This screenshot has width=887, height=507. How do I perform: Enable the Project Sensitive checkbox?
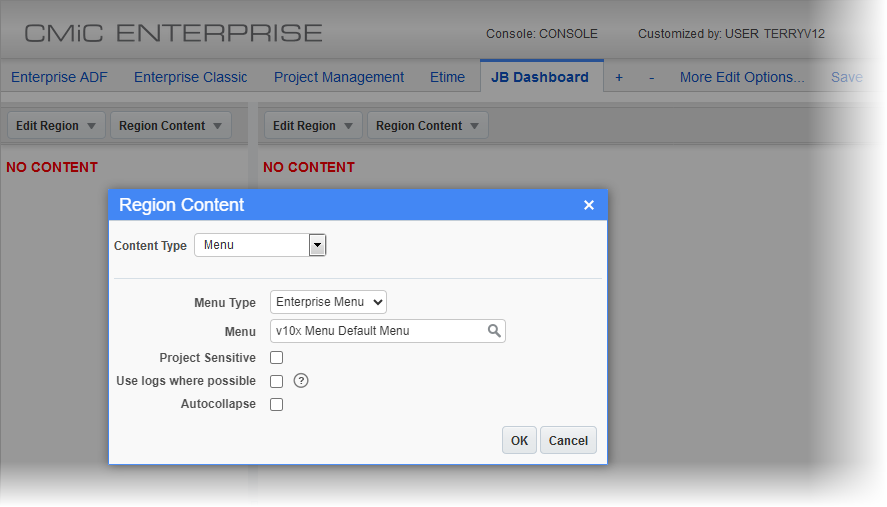(x=277, y=358)
